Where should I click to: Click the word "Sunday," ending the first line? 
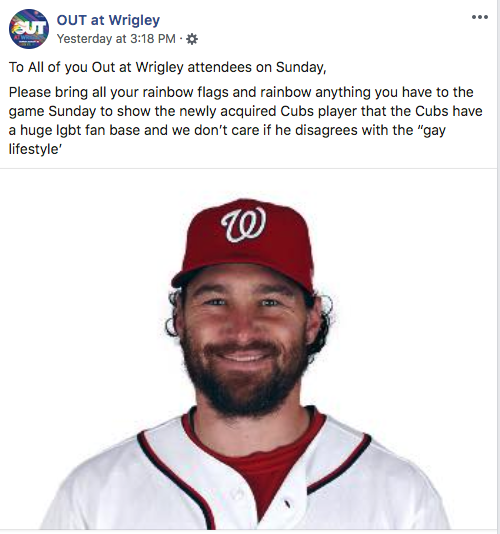coord(301,67)
